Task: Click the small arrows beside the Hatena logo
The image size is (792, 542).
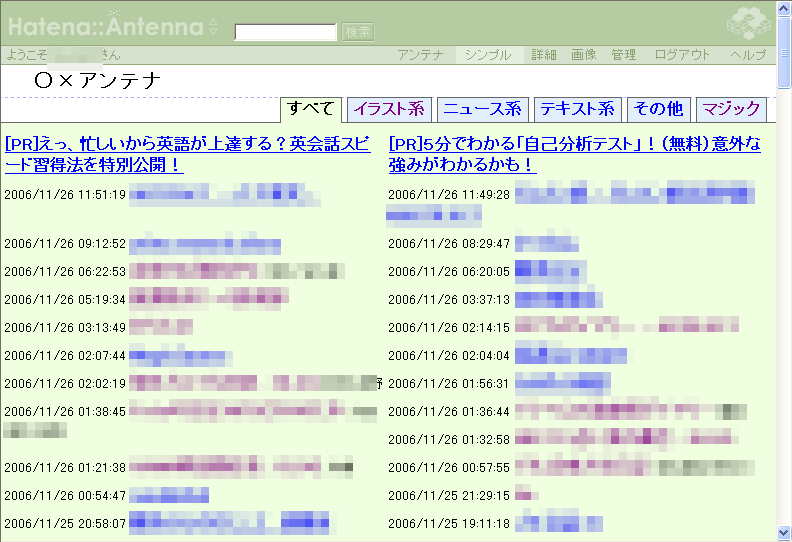Action: [213, 26]
